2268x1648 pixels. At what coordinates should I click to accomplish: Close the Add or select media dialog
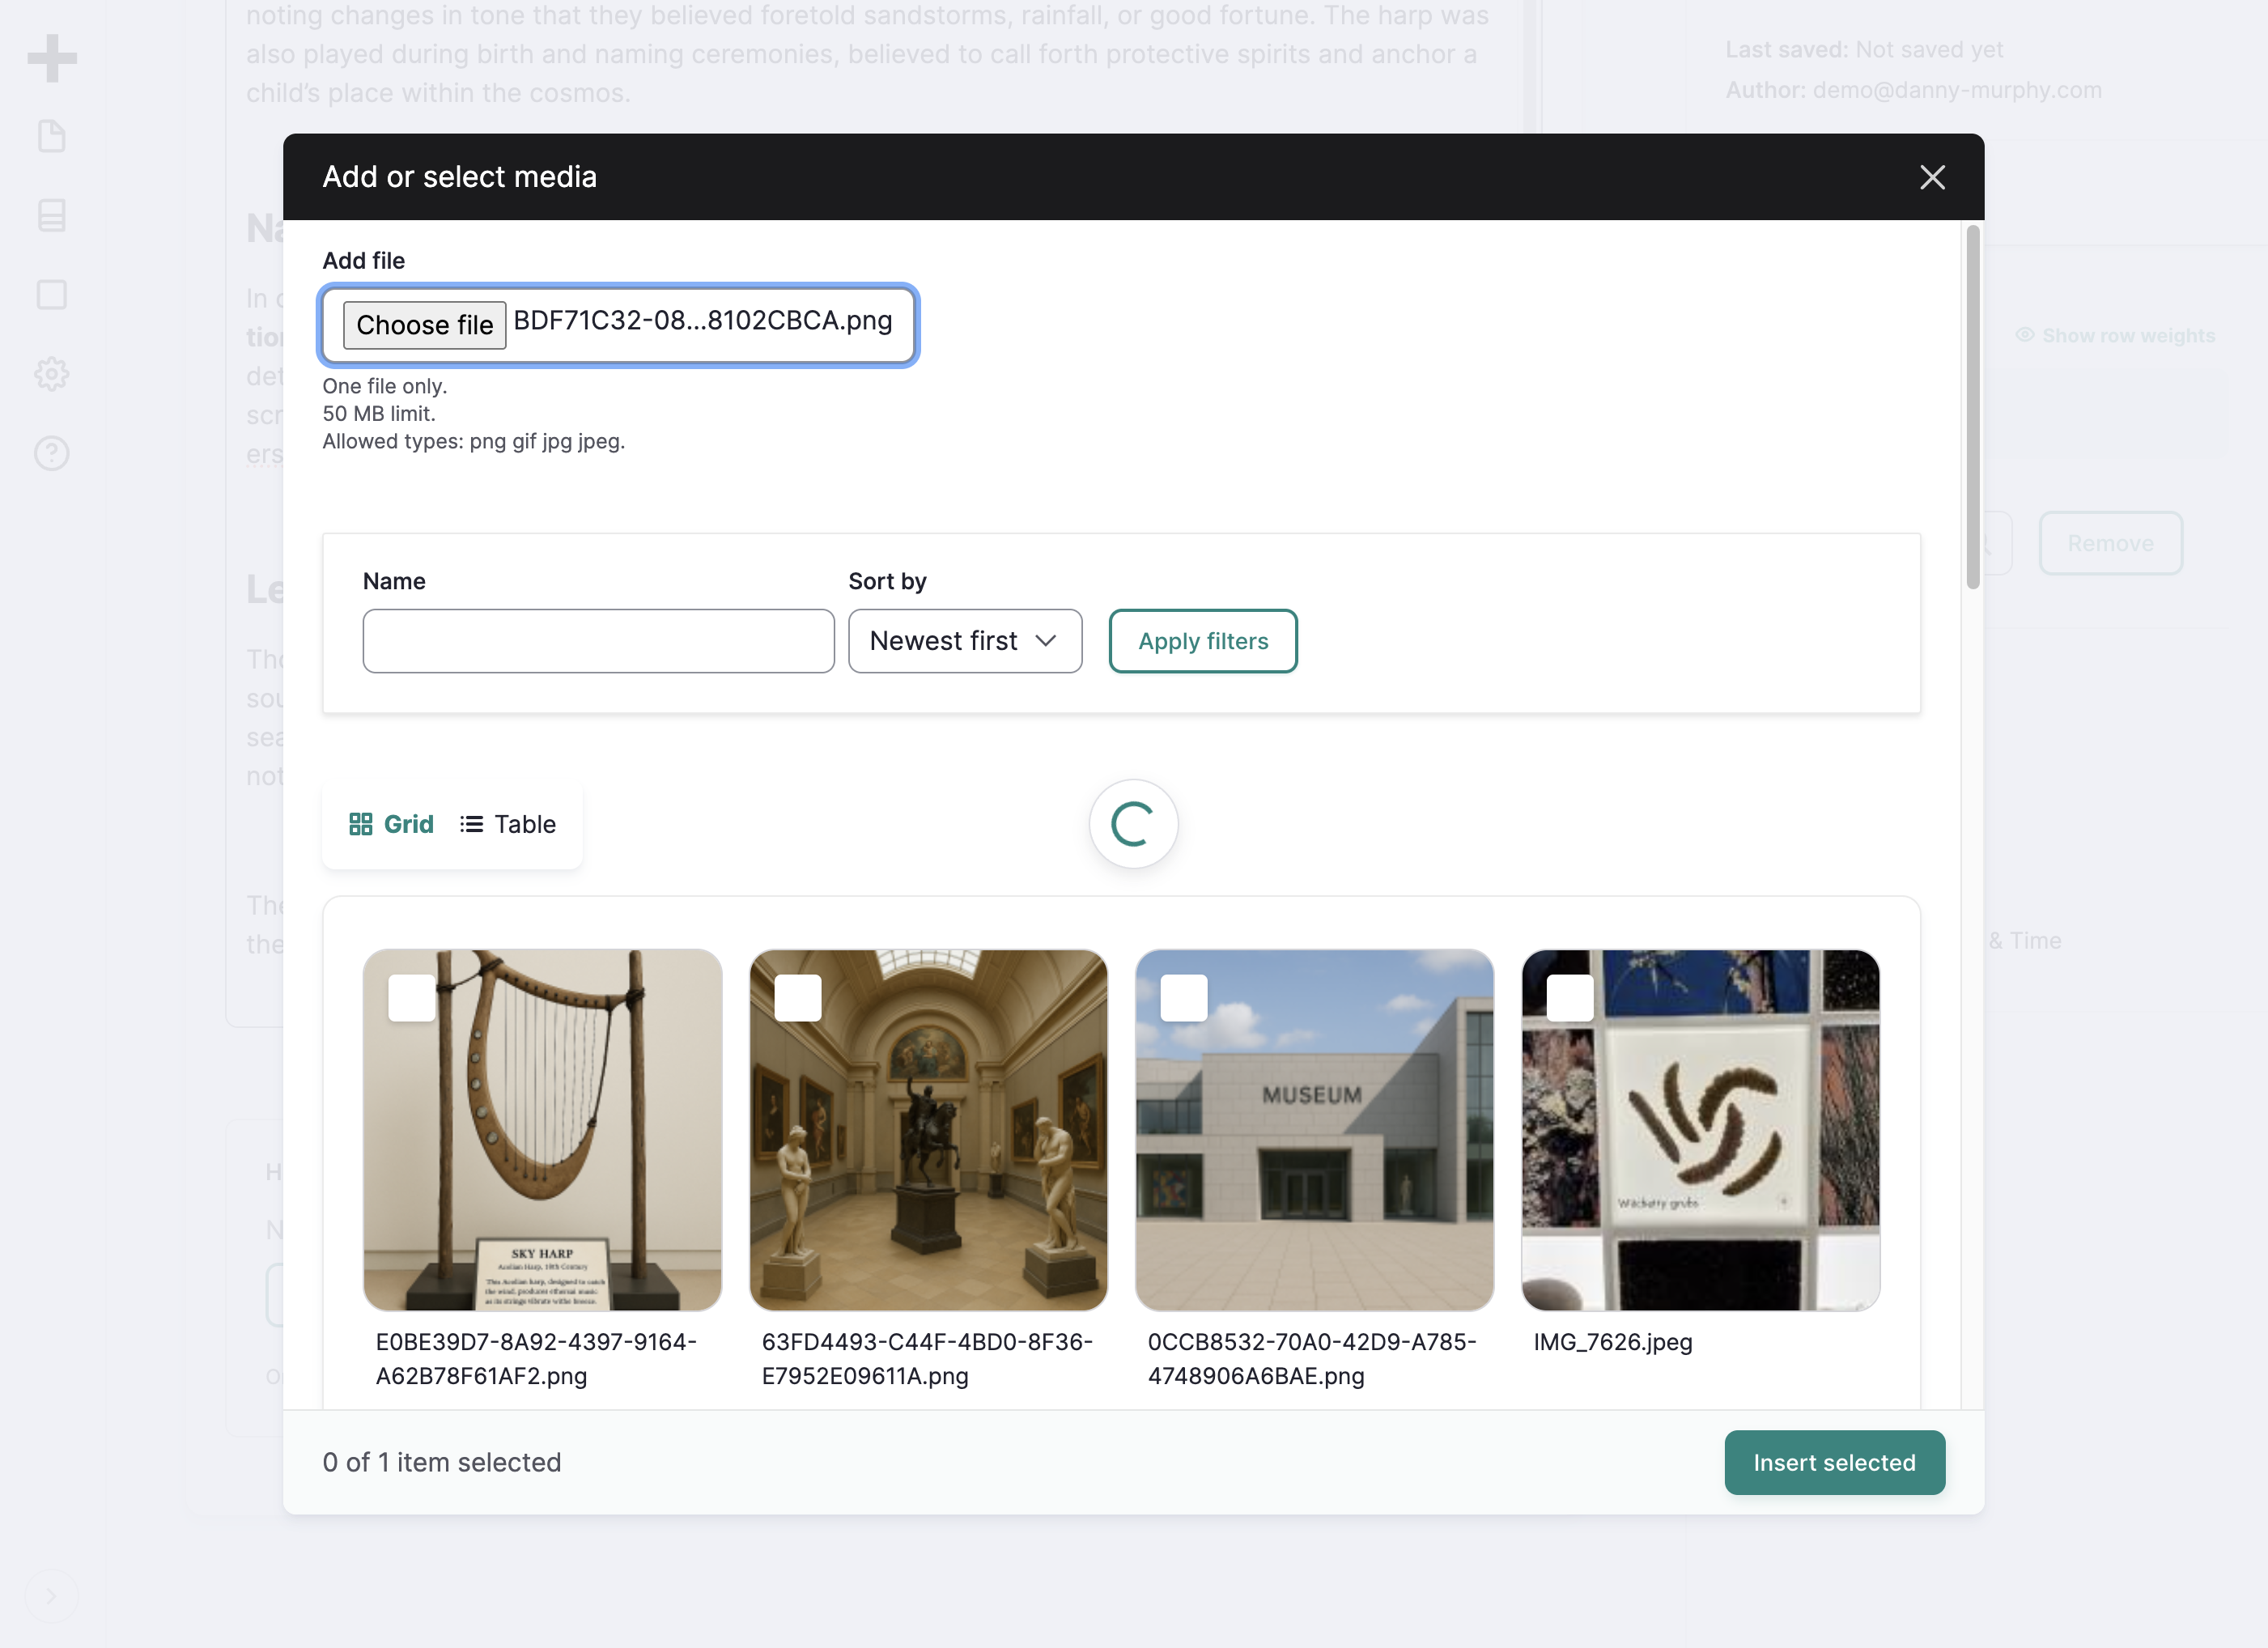(1932, 177)
